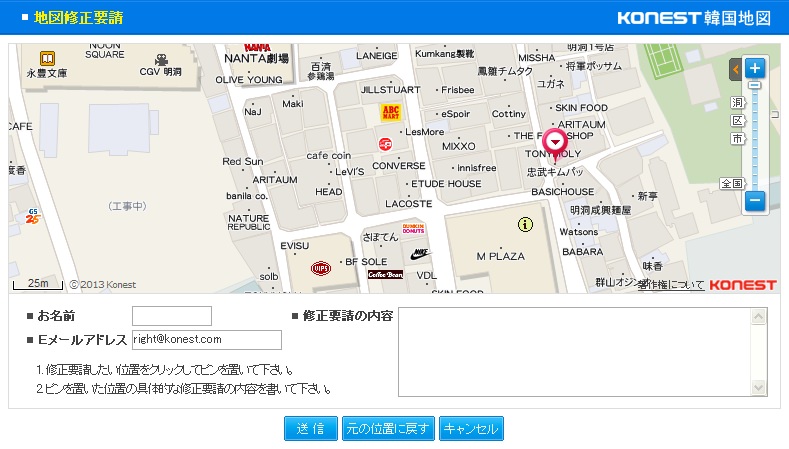Image resolution: width=789 pixels, height=449 pixels.
Task: Click the ETUDE HOUSE label
Action: coord(446,184)
